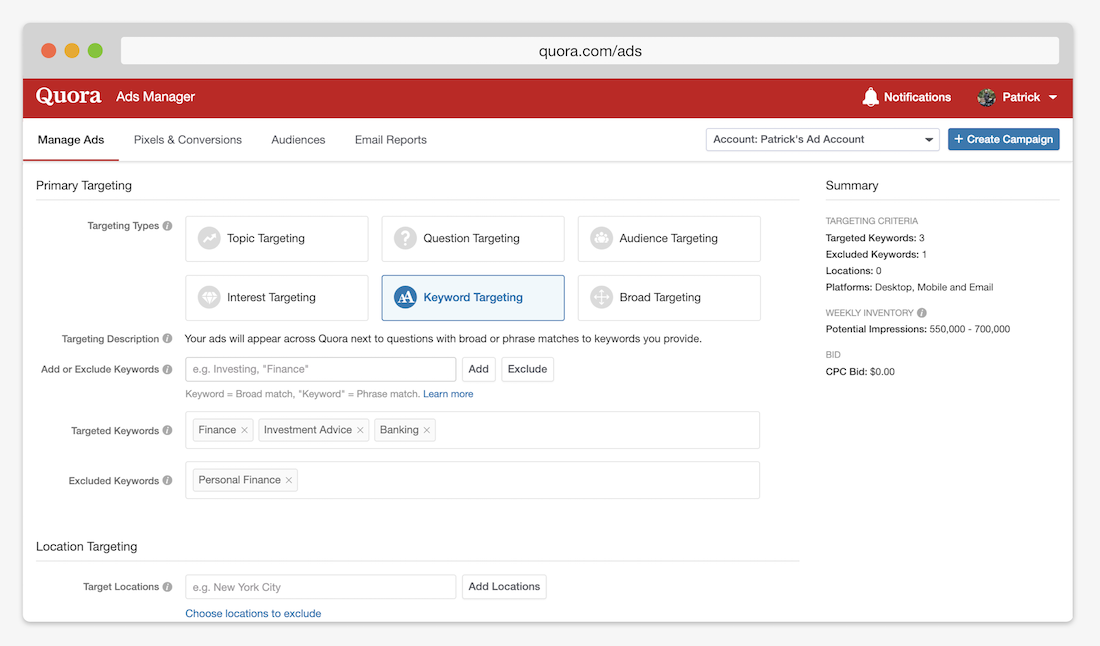Open the Audiences tab
Screen dimensions: 1100x646
click(x=298, y=140)
